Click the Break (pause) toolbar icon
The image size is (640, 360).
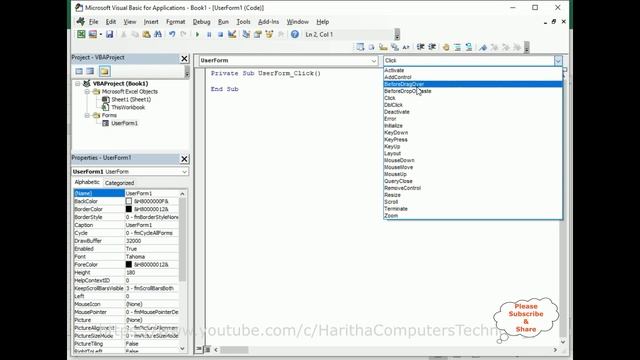coord(209,34)
